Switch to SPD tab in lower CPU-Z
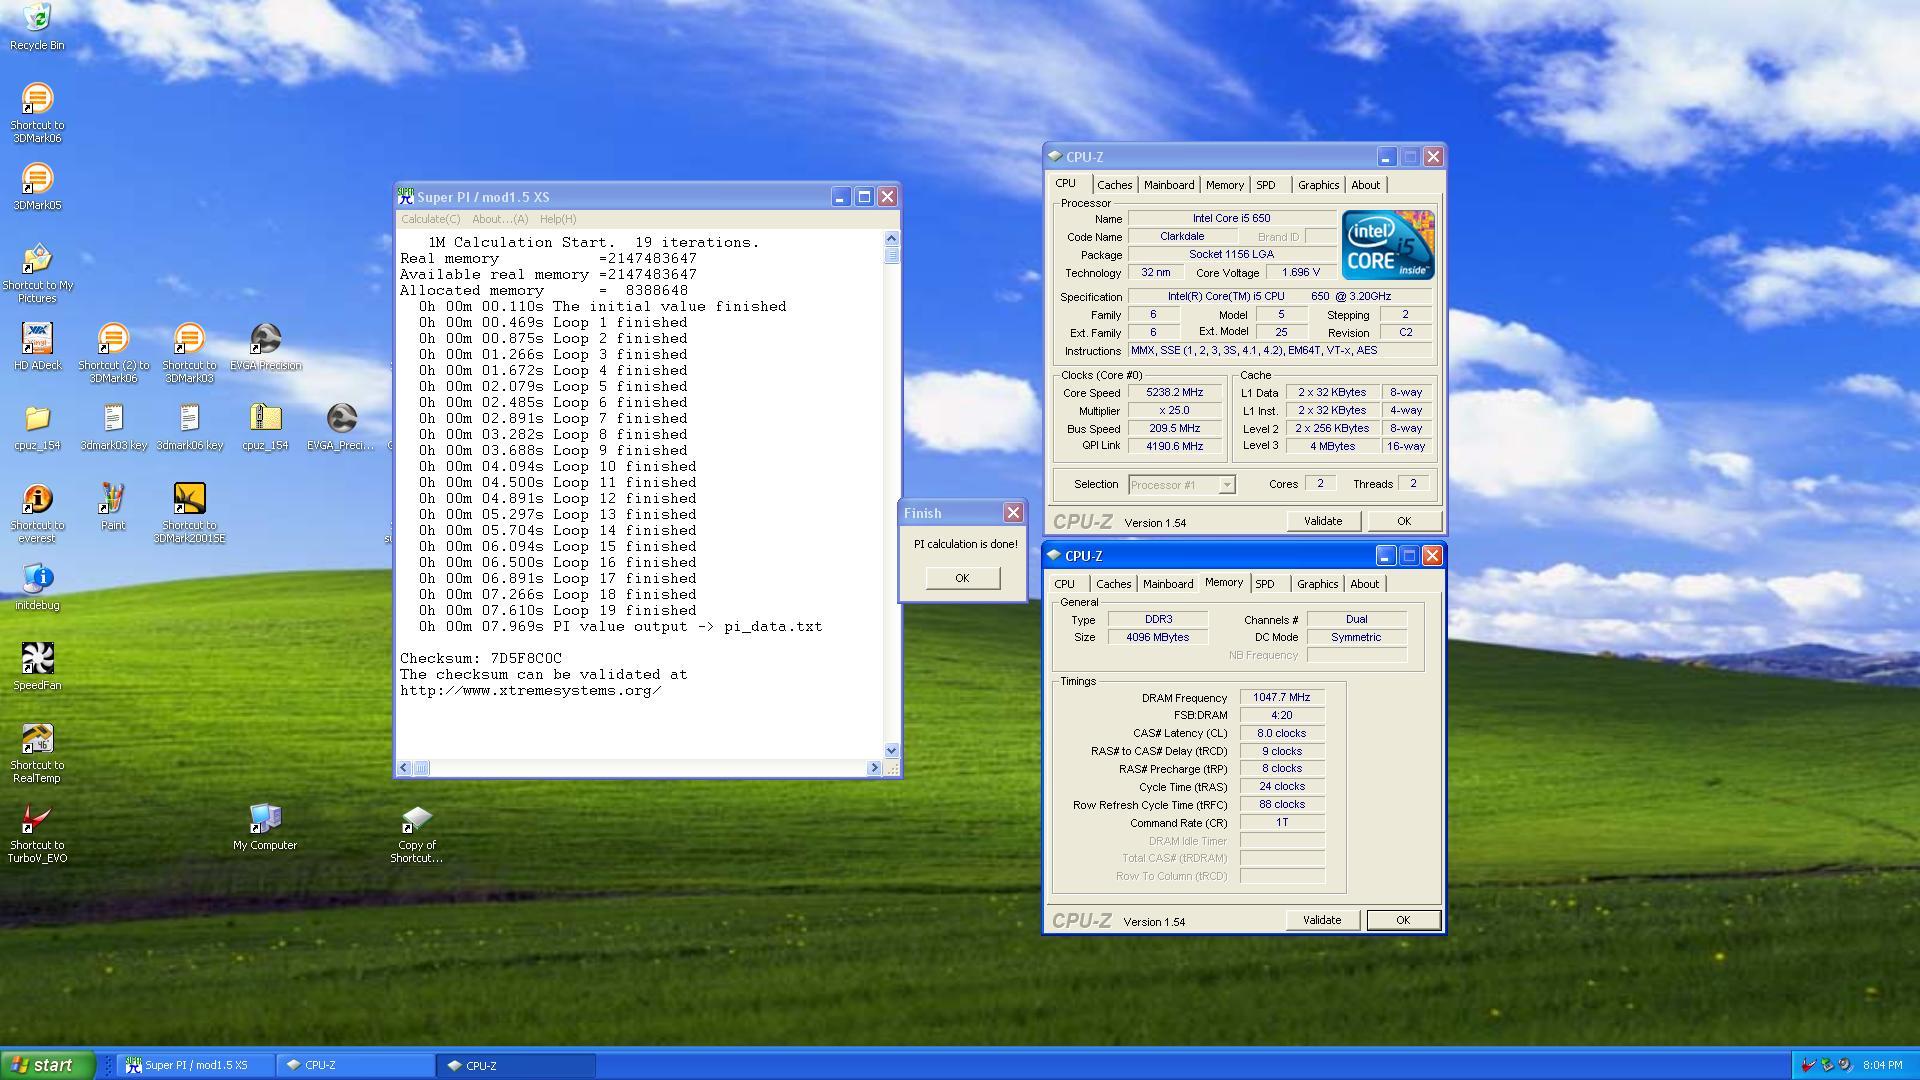 point(1264,584)
